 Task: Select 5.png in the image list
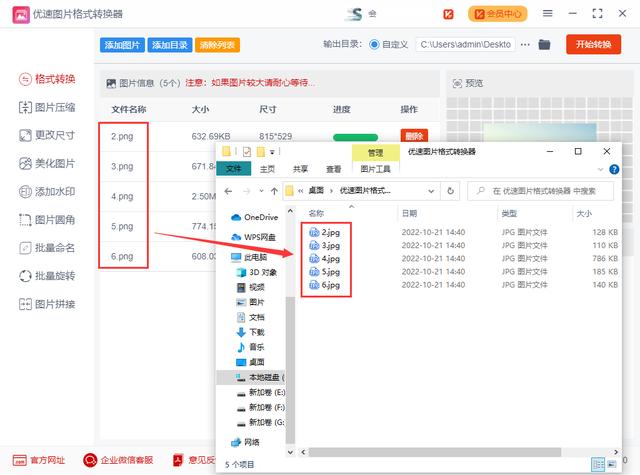point(122,226)
